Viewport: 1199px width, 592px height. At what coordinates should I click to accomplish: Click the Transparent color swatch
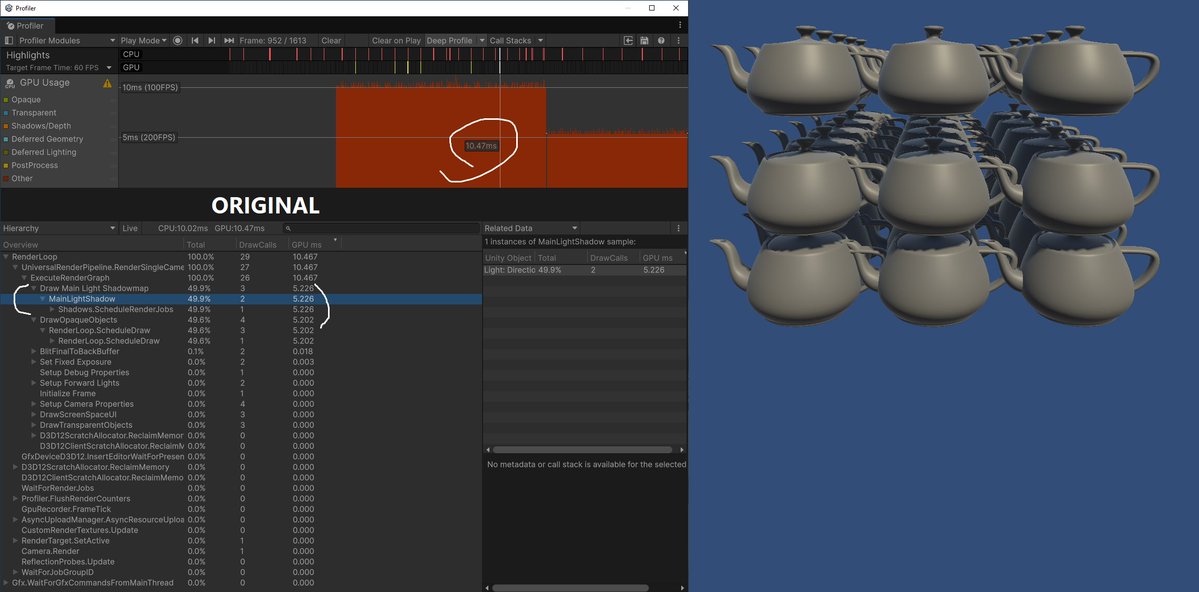tap(6, 113)
